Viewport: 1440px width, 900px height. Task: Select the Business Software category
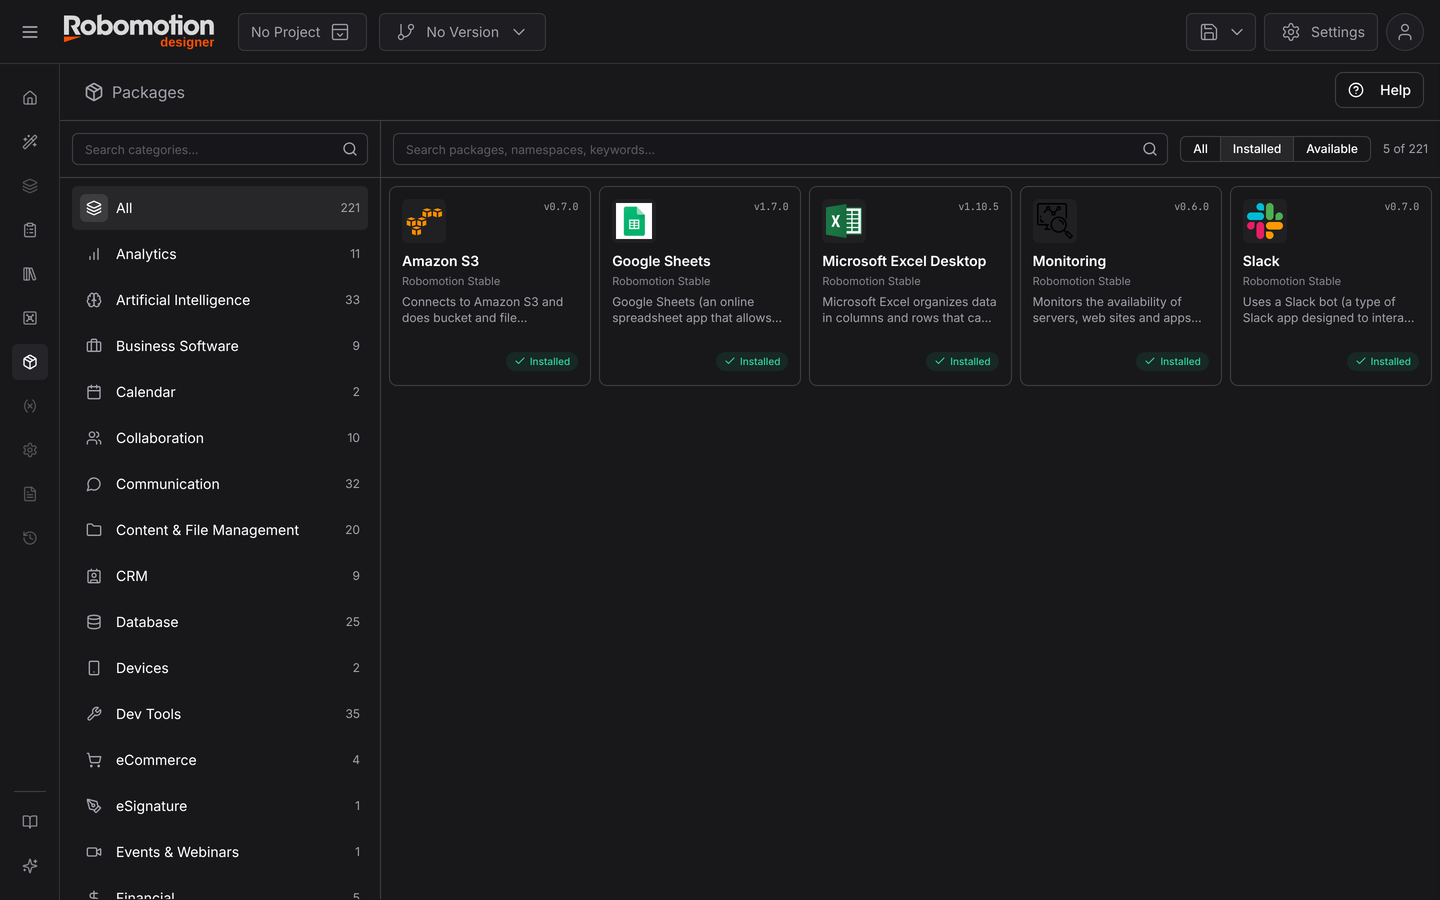point(220,346)
